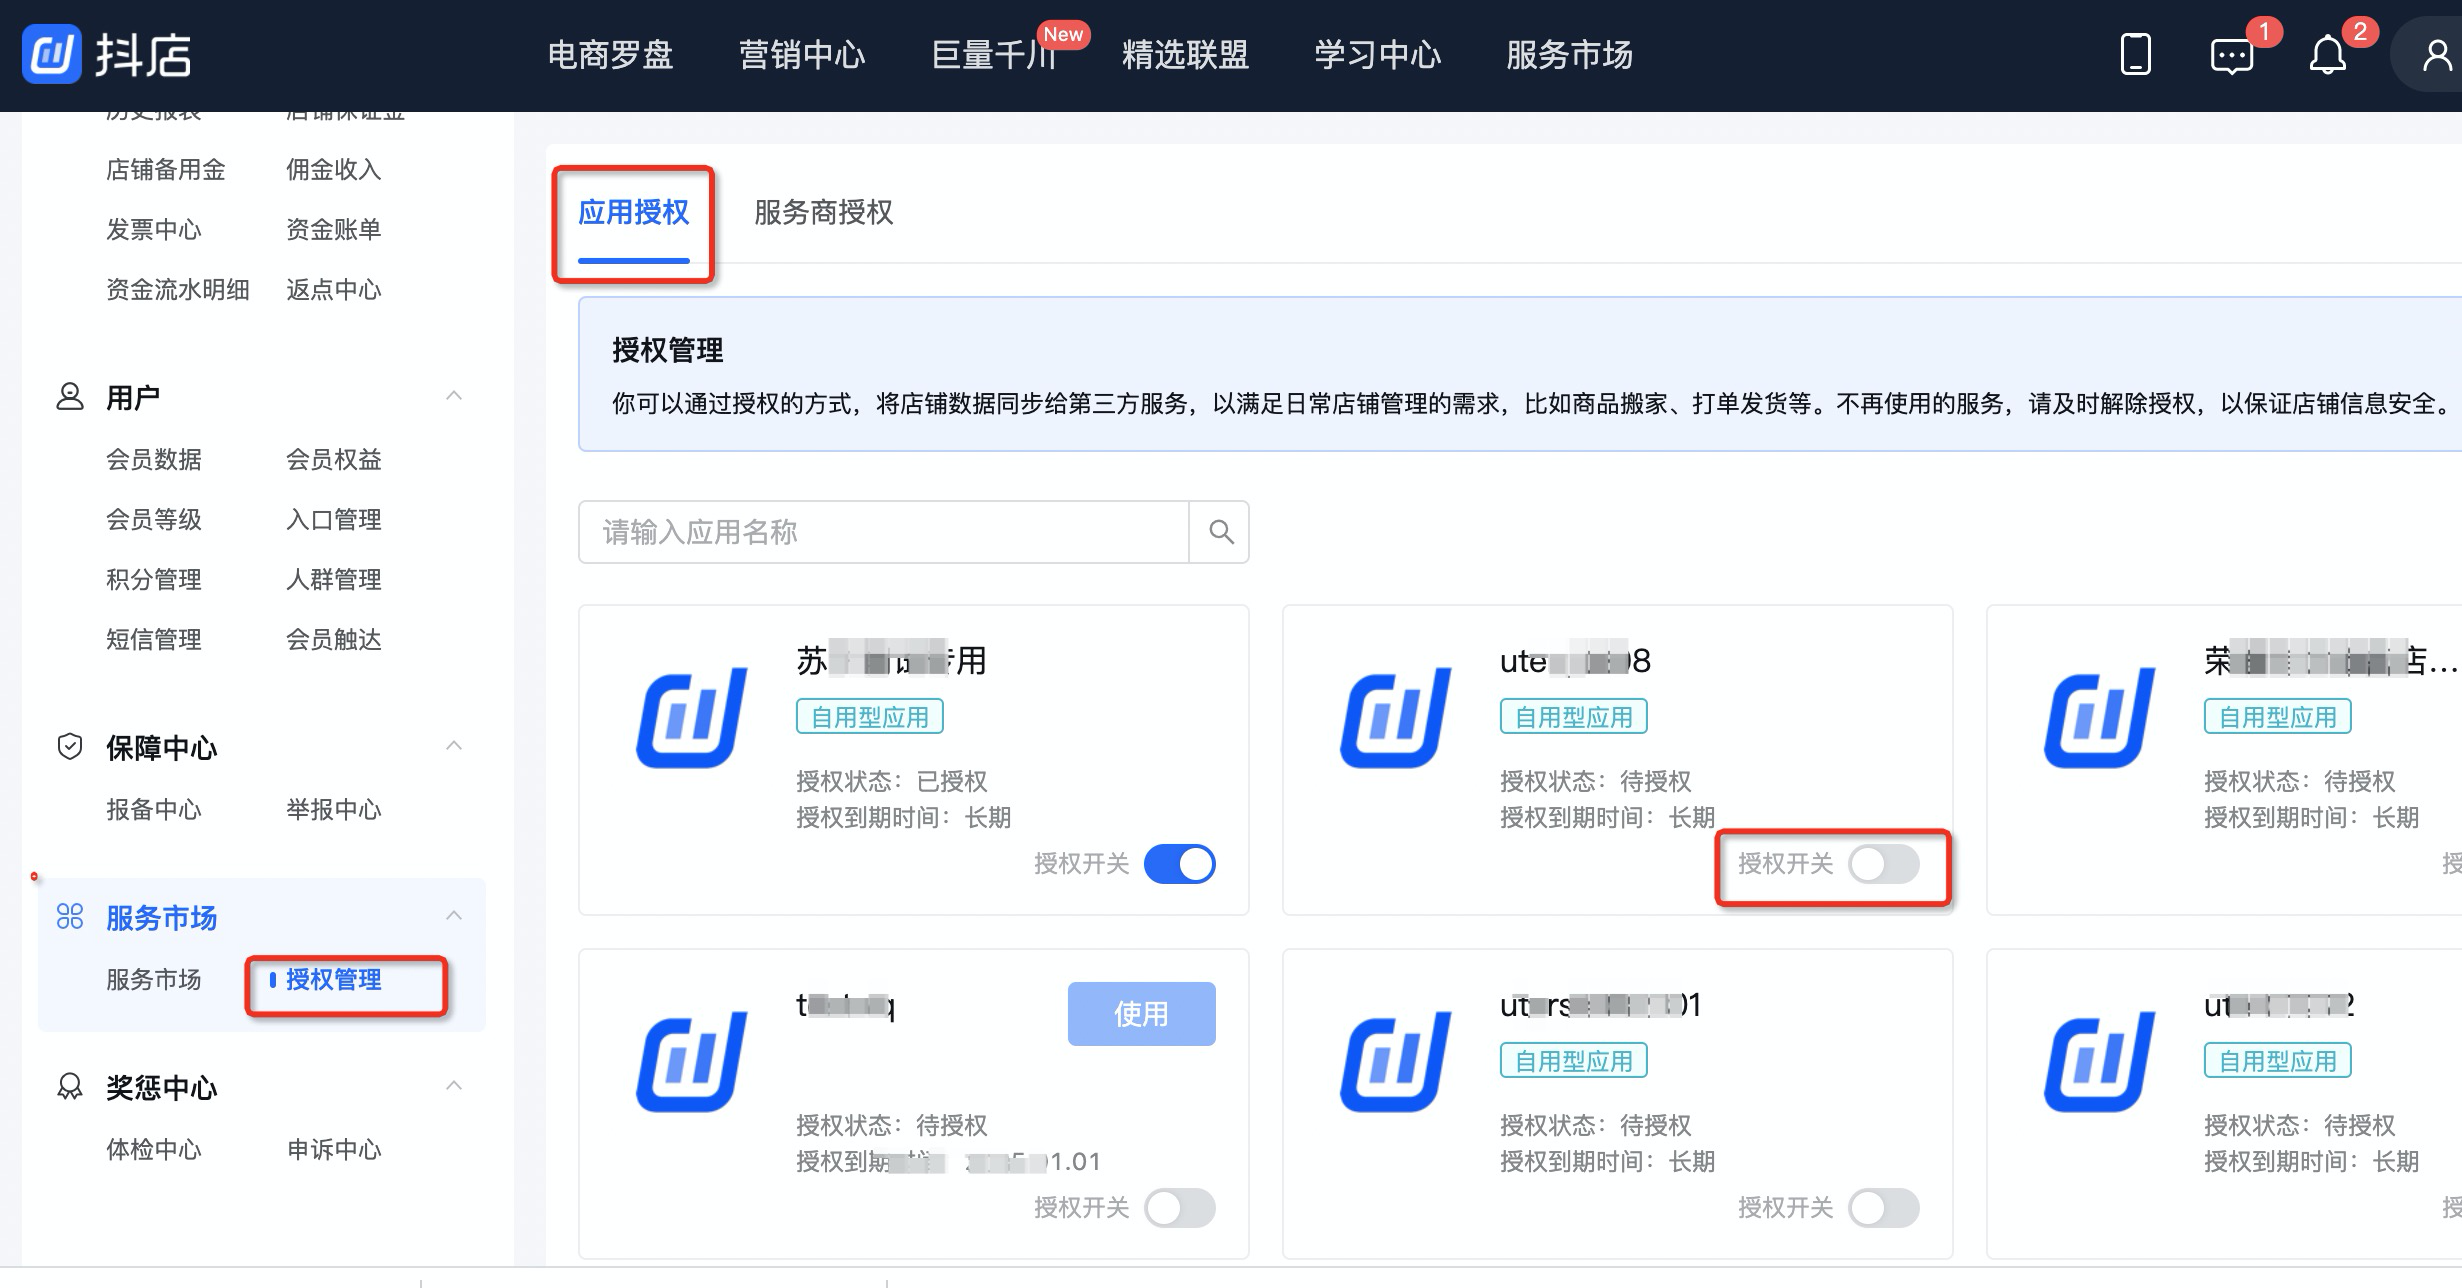Focus the 请输入应用名称 search field
Screen dimensions: 2462x1288
coord(884,532)
